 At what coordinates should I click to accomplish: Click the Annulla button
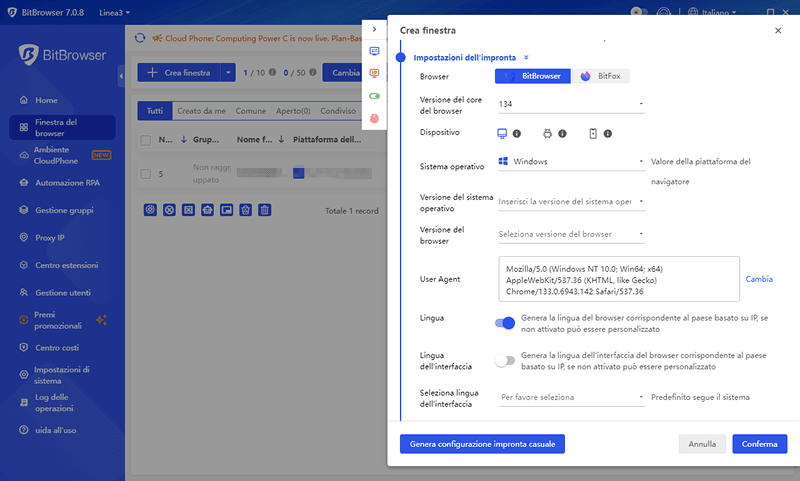click(x=702, y=444)
